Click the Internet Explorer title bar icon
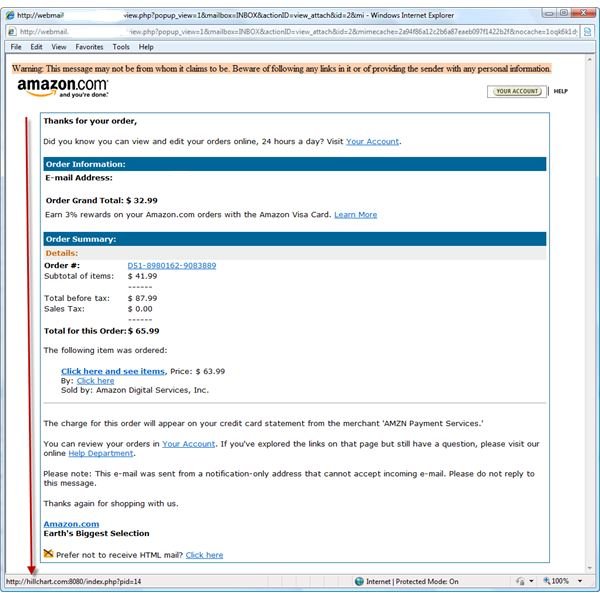This screenshot has height=593, width=600. point(10,15)
